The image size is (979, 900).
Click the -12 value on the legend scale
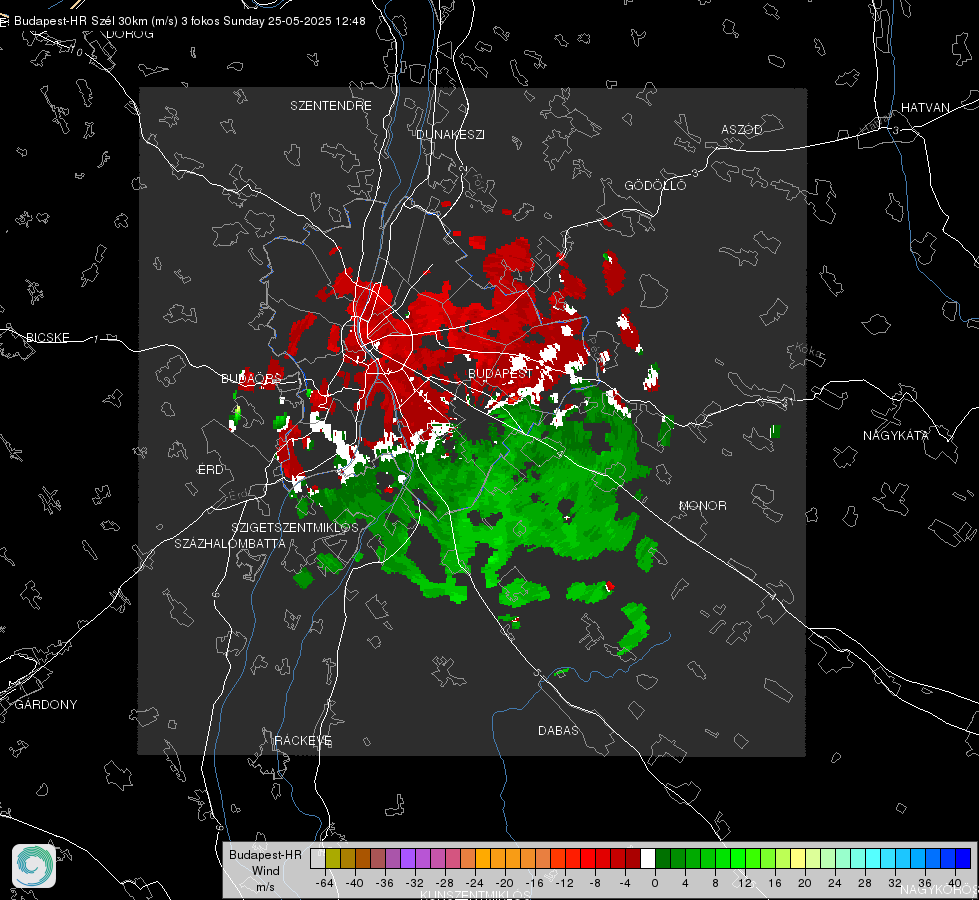point(564,883)
